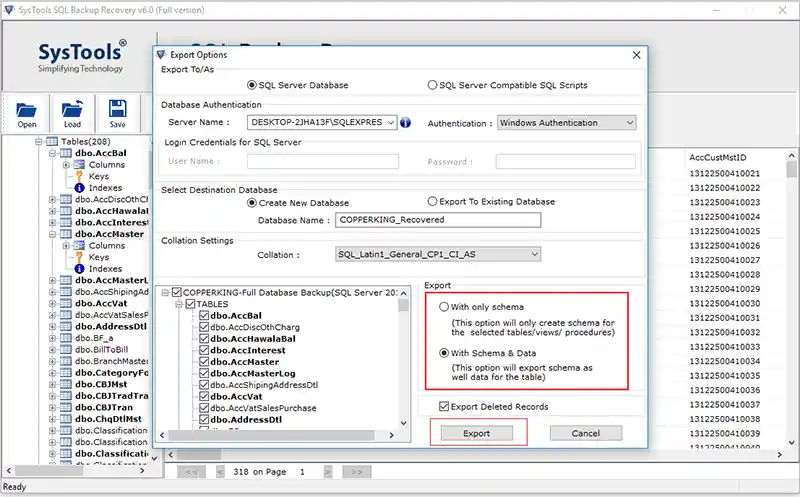Collapse the dbo.AccMaster node in left tree
The height and width of the screenshot is (497, 800).
pos(53,234)
